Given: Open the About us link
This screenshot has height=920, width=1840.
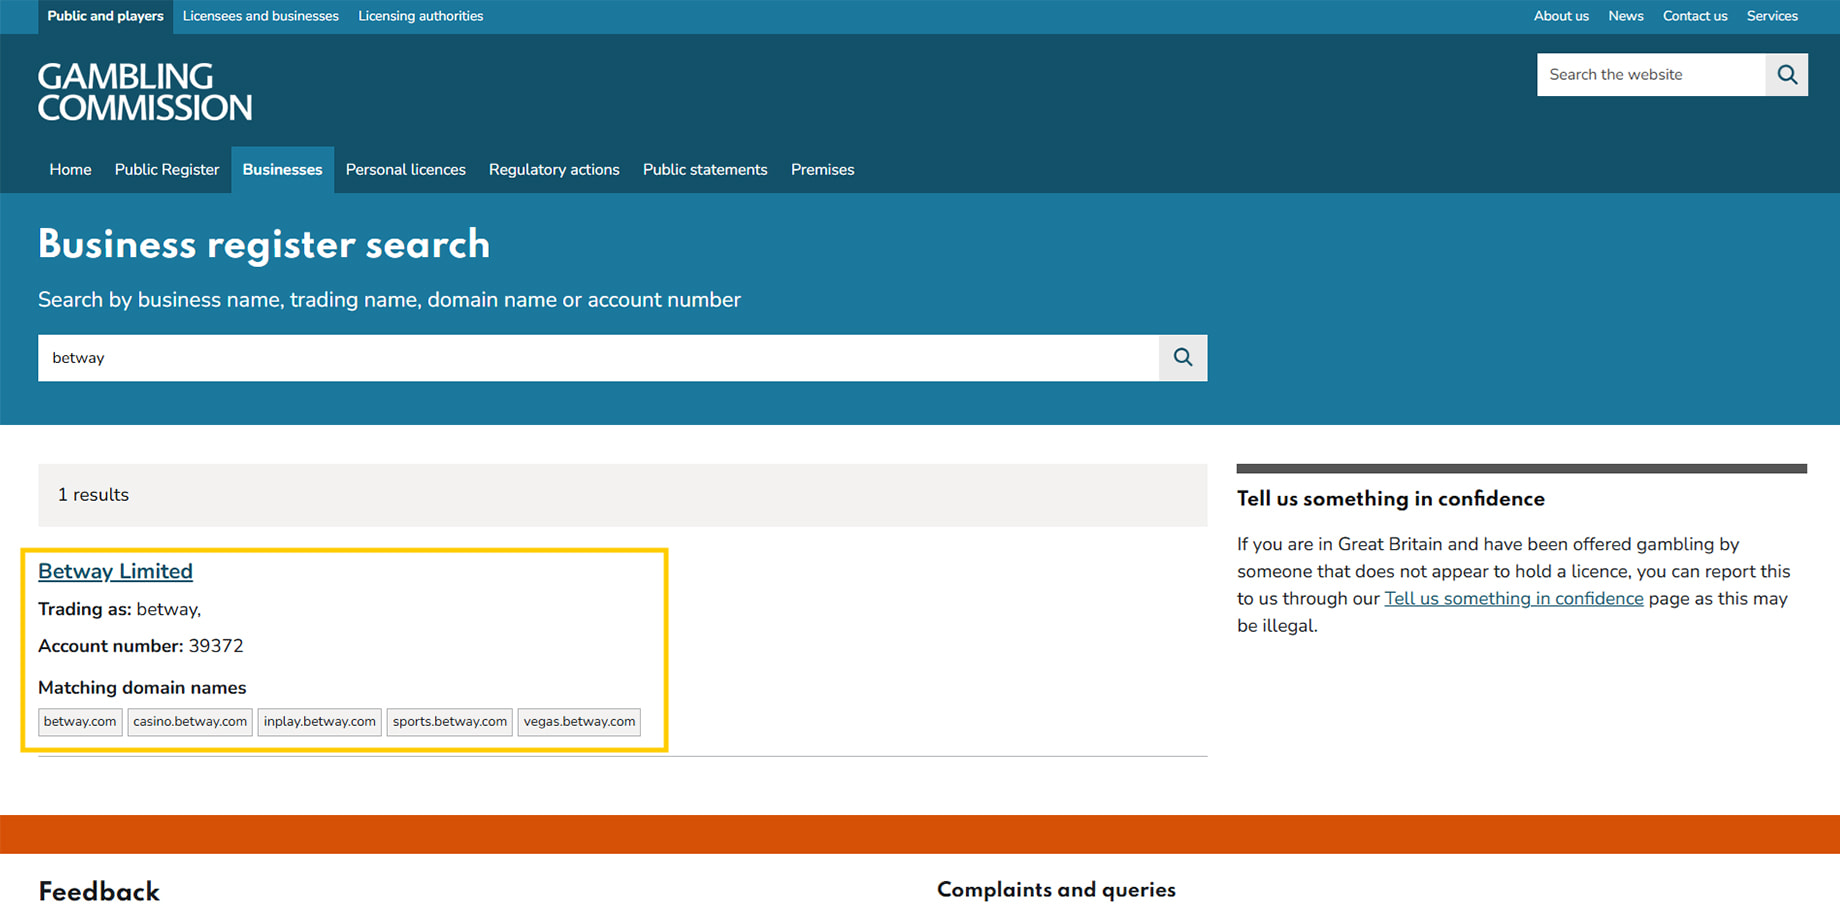Looking at the screenshot, I should (x=1561, y=16).
